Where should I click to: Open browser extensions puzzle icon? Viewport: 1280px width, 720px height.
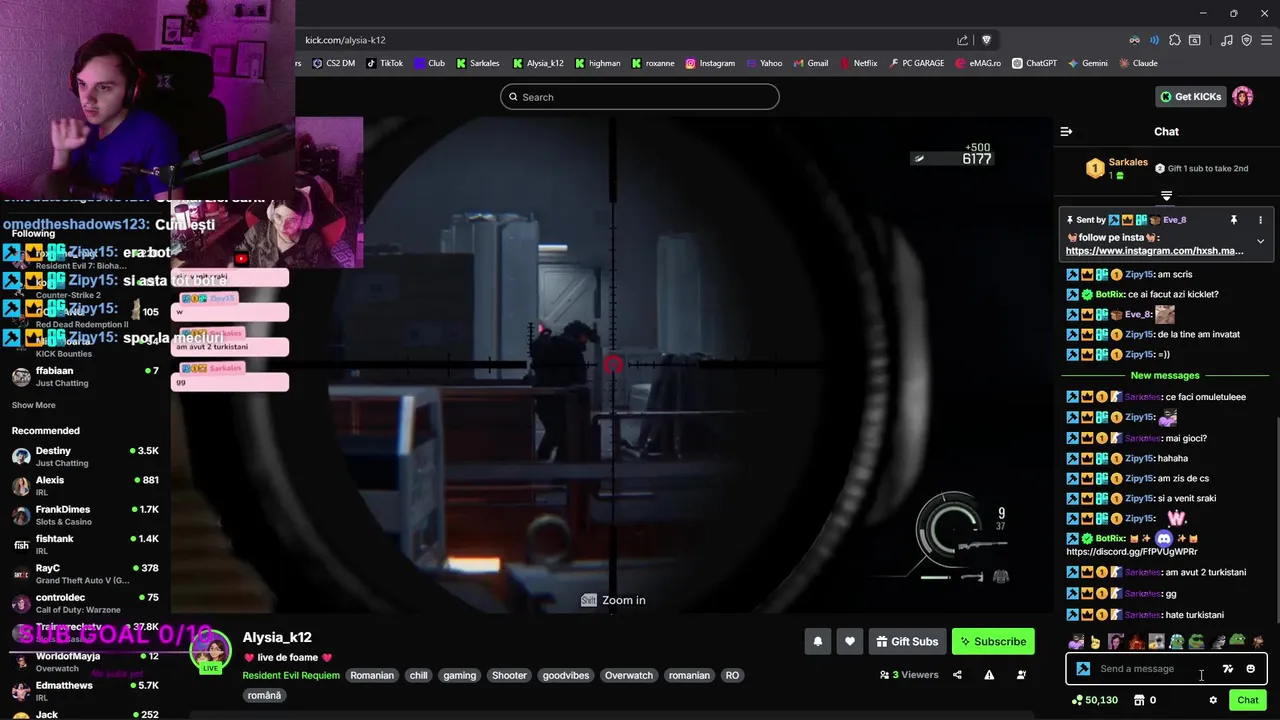(x=1175, y=40)
